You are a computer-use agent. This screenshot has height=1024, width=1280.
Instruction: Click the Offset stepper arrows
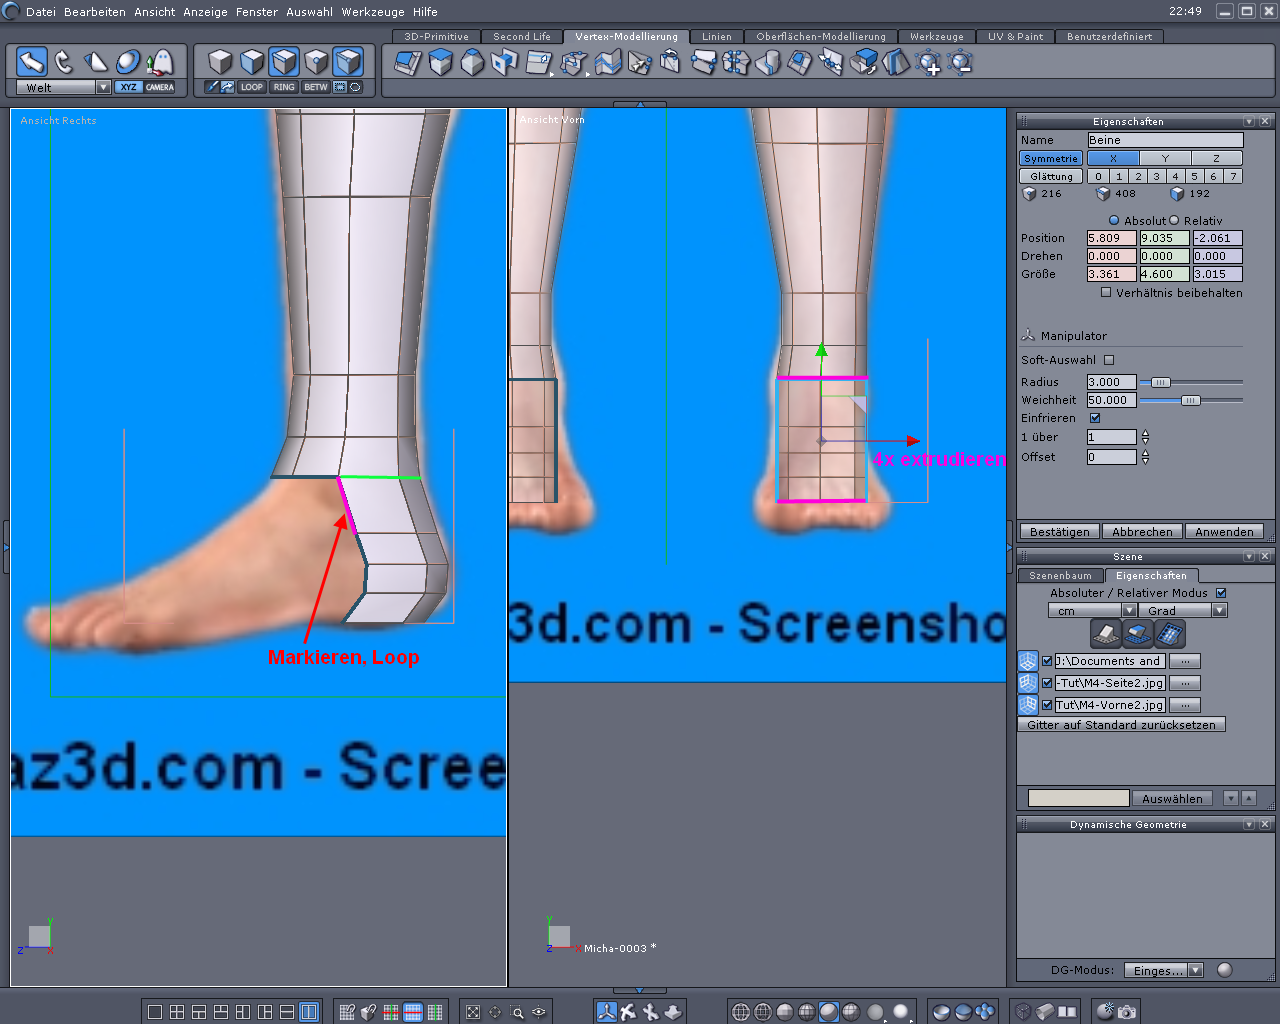point(1145,457)
